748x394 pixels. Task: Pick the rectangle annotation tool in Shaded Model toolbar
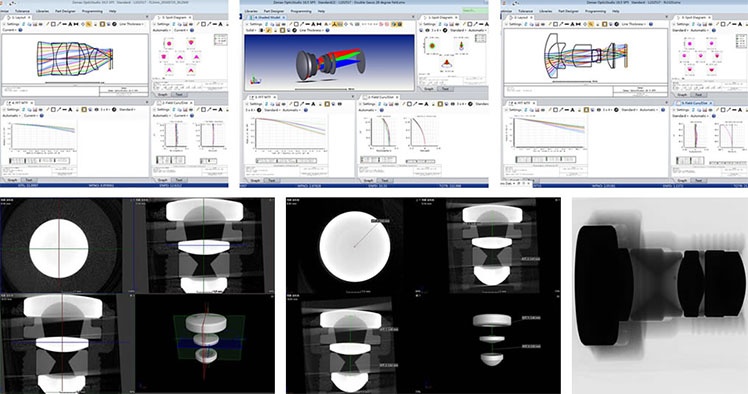pyautogui.click(x=296, y=24)
